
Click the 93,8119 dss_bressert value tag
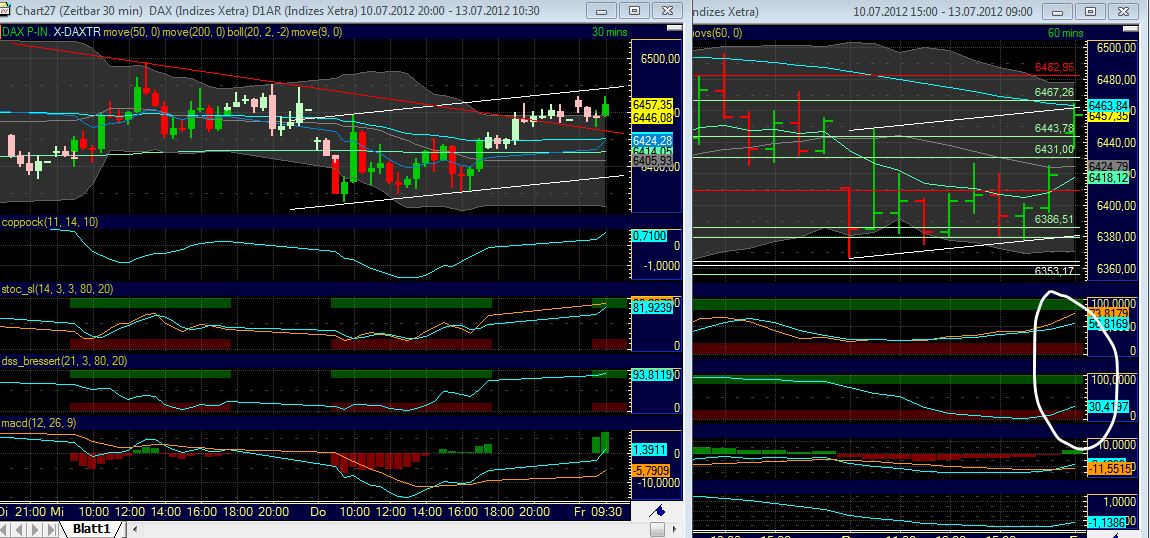click(x=653, y=375)
